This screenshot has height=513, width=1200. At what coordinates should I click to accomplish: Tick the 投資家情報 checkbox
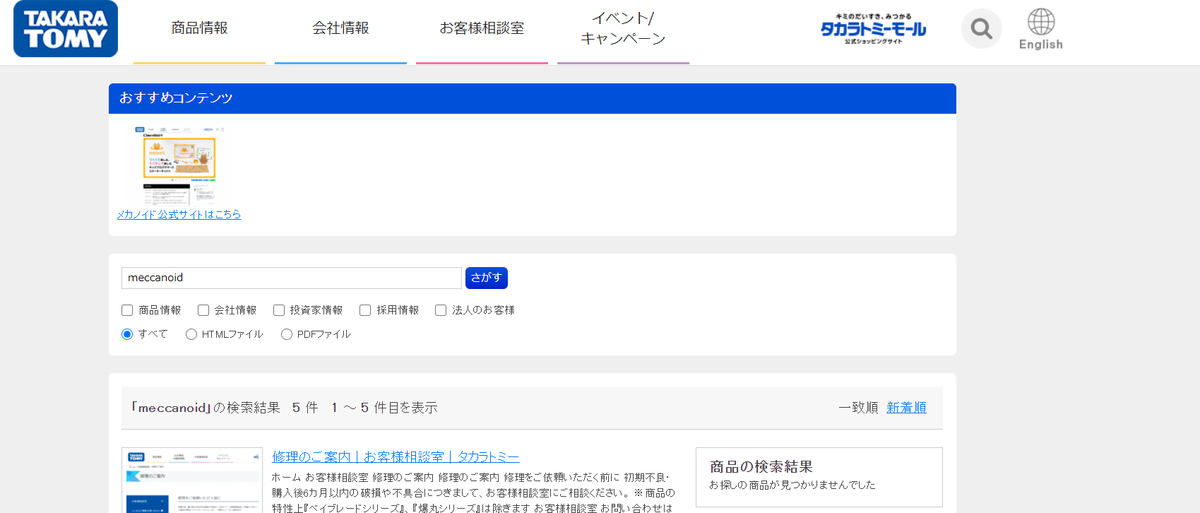tap(279, 310)
